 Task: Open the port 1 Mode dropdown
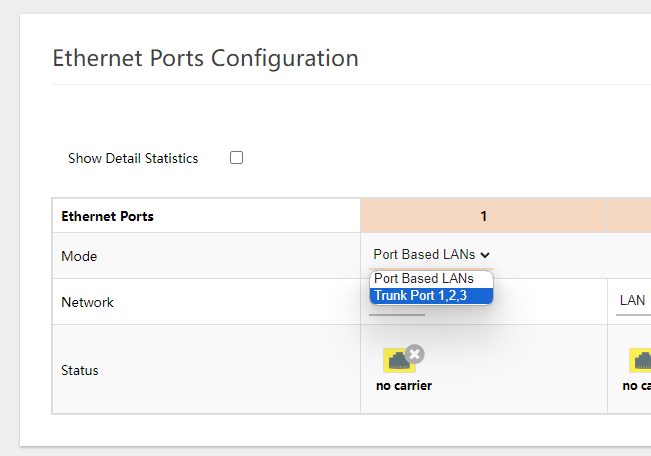click(x=431, y=255)
